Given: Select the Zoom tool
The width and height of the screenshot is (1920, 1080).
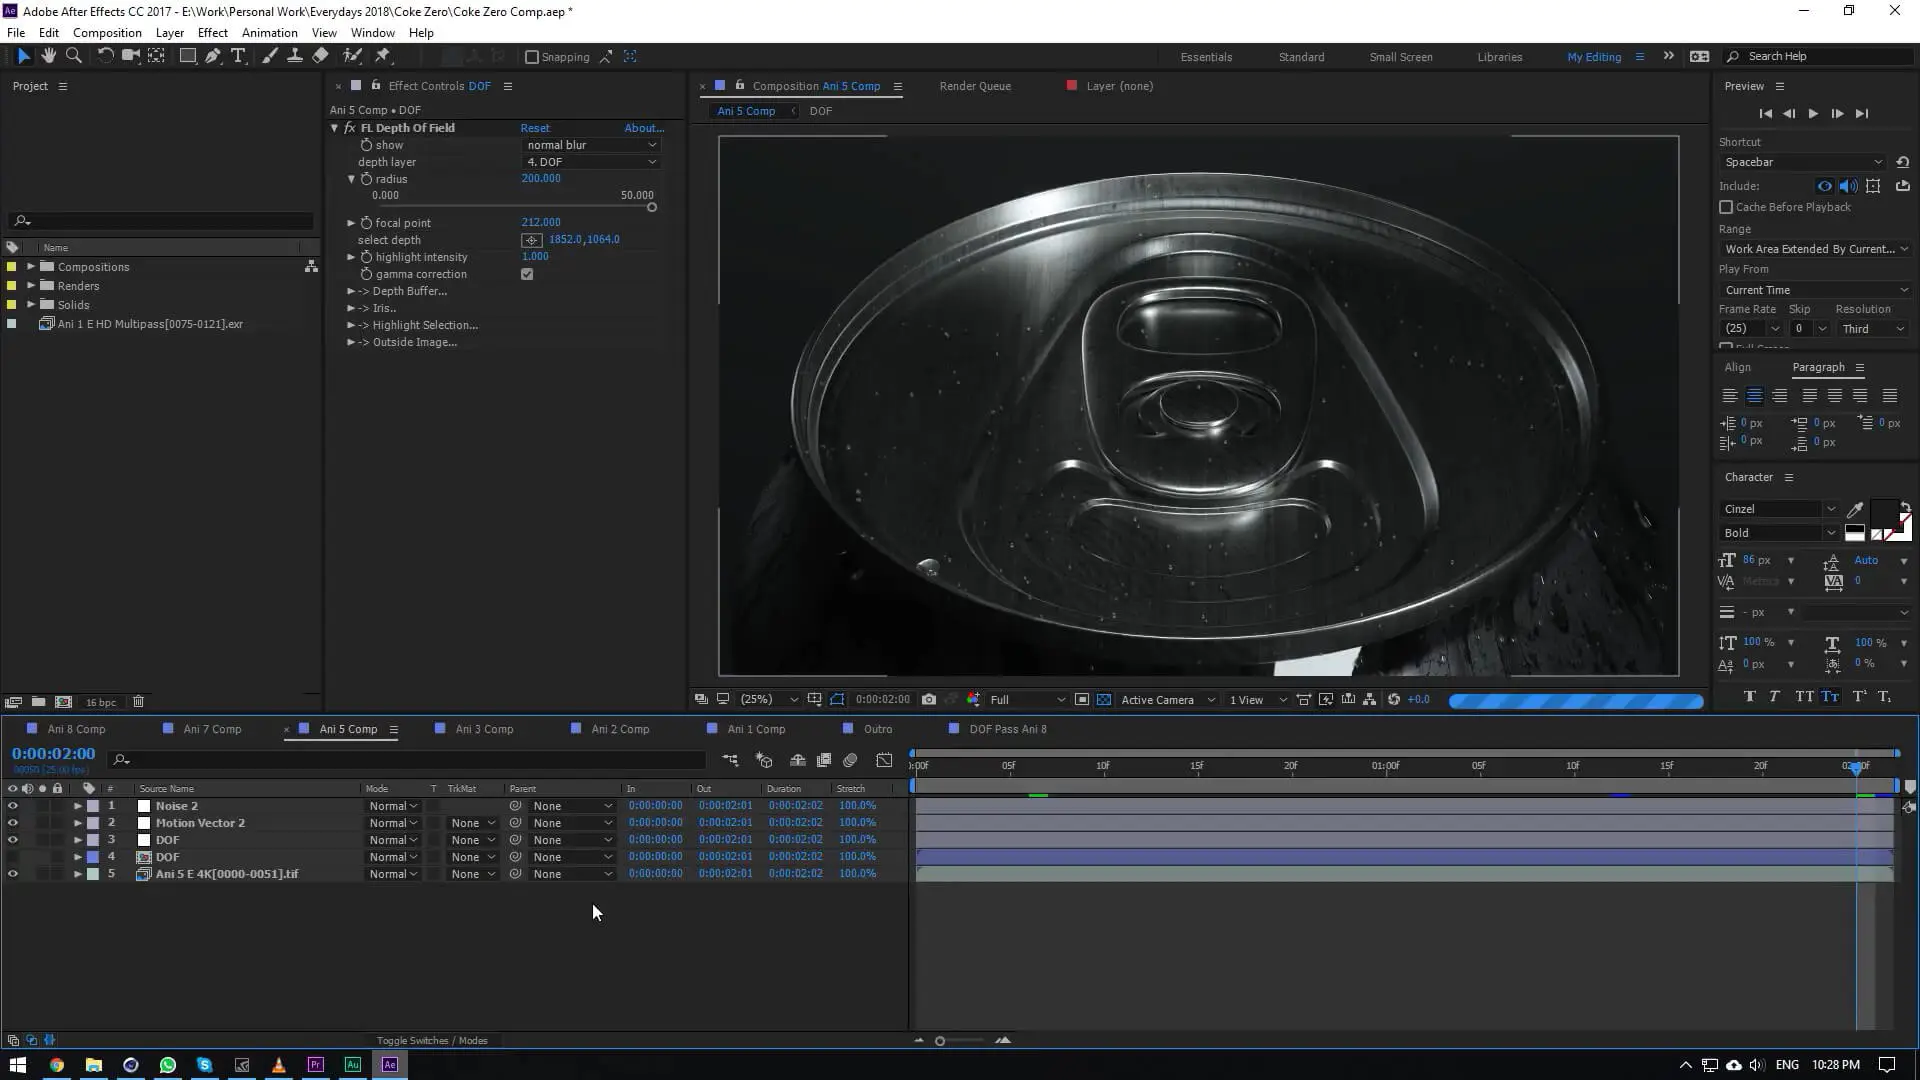Looking at the screenshot, I should pos(73,57).
